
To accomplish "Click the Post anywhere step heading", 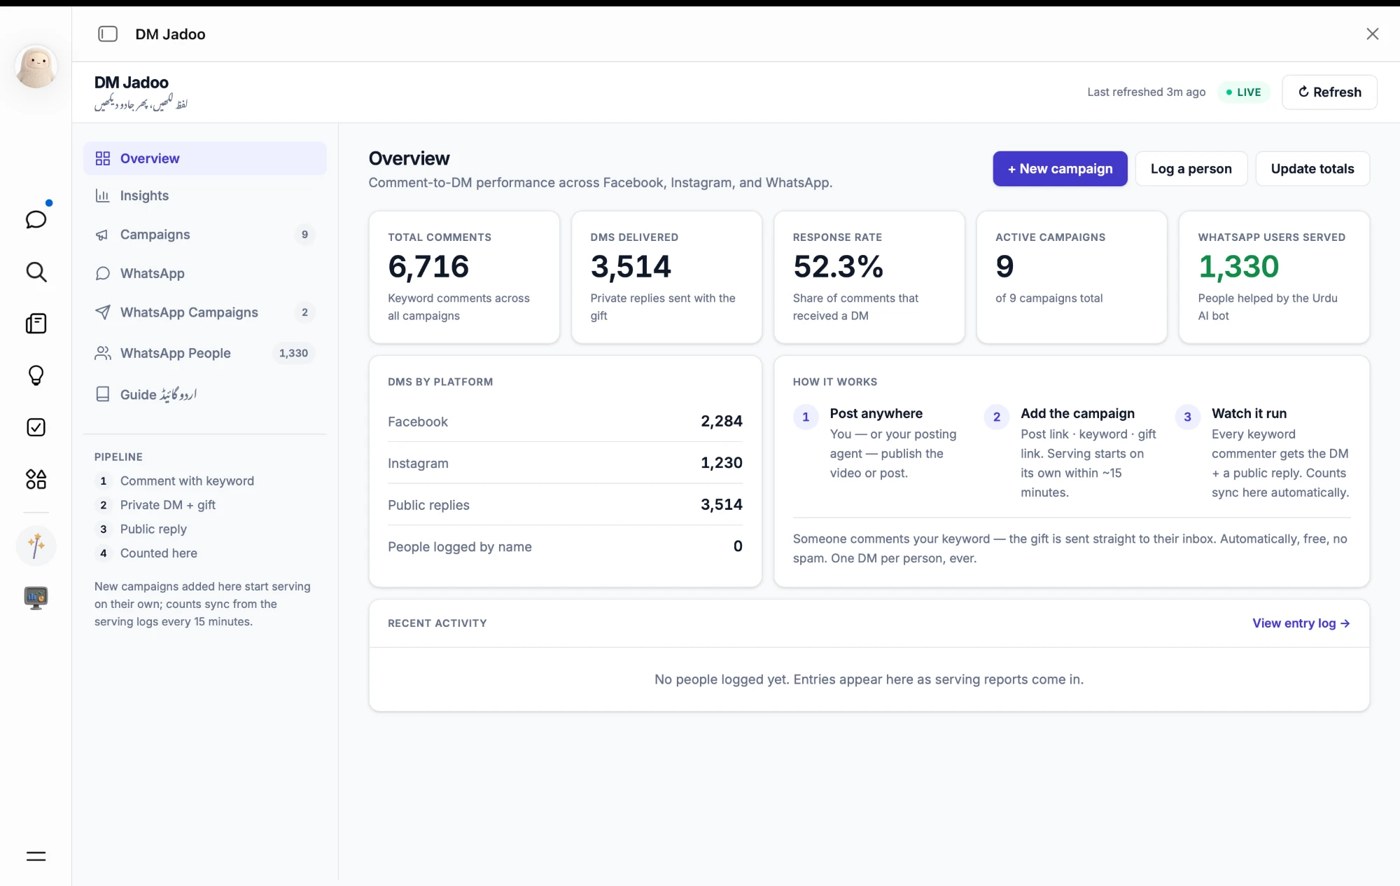I will click(x=876, y=413).
